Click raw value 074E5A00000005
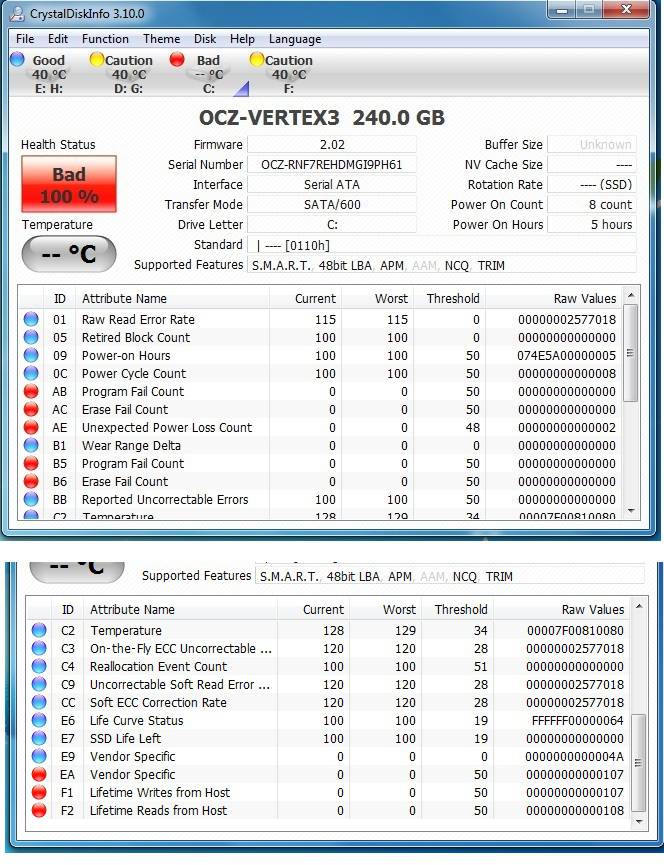Screen dimensions: 664x865 [x=566, y=355]
